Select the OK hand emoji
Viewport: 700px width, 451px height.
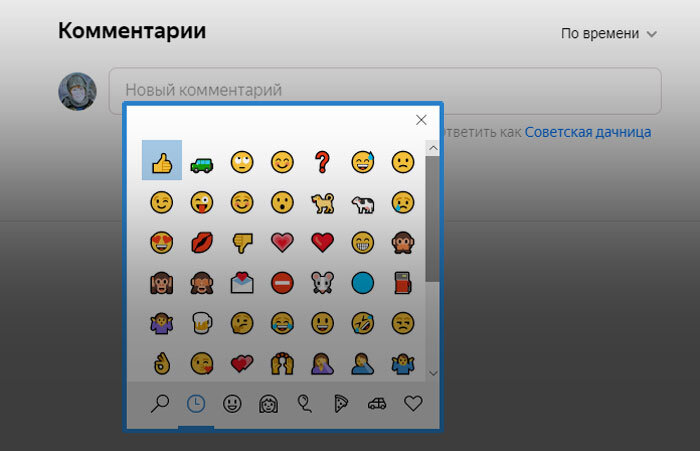tap(162, 363)
